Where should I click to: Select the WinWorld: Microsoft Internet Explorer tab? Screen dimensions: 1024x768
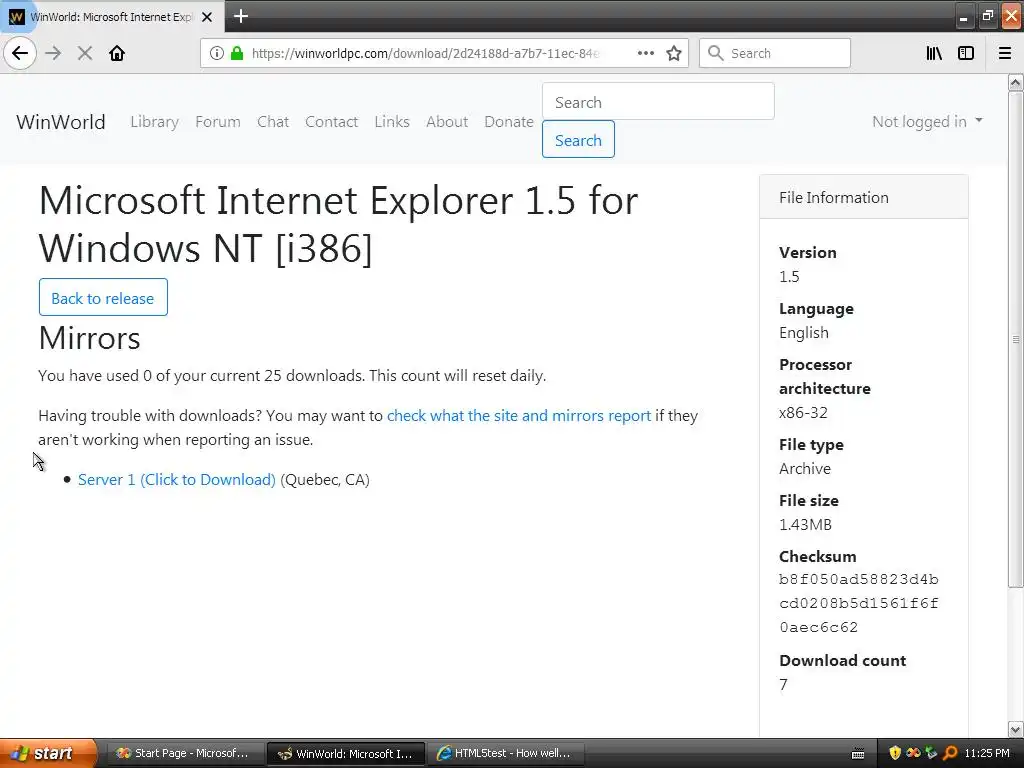[x=112, y=17]
